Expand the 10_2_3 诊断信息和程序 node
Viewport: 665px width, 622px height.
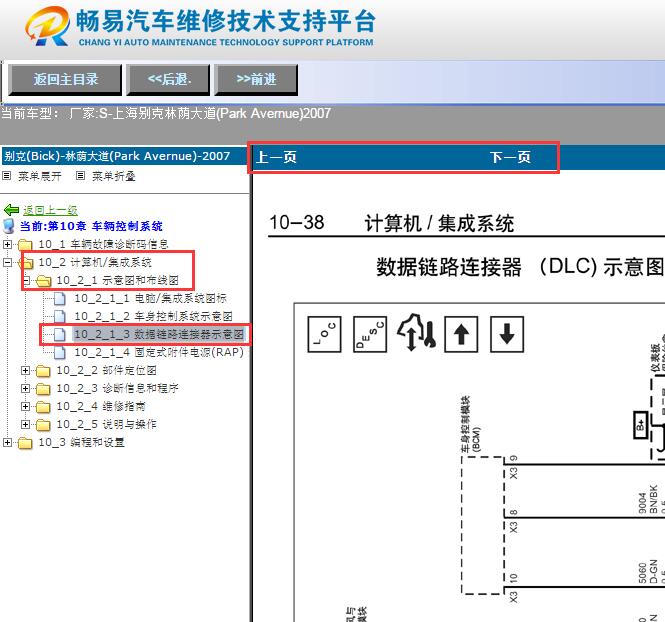pyautogui.click(x=25, y=388)
